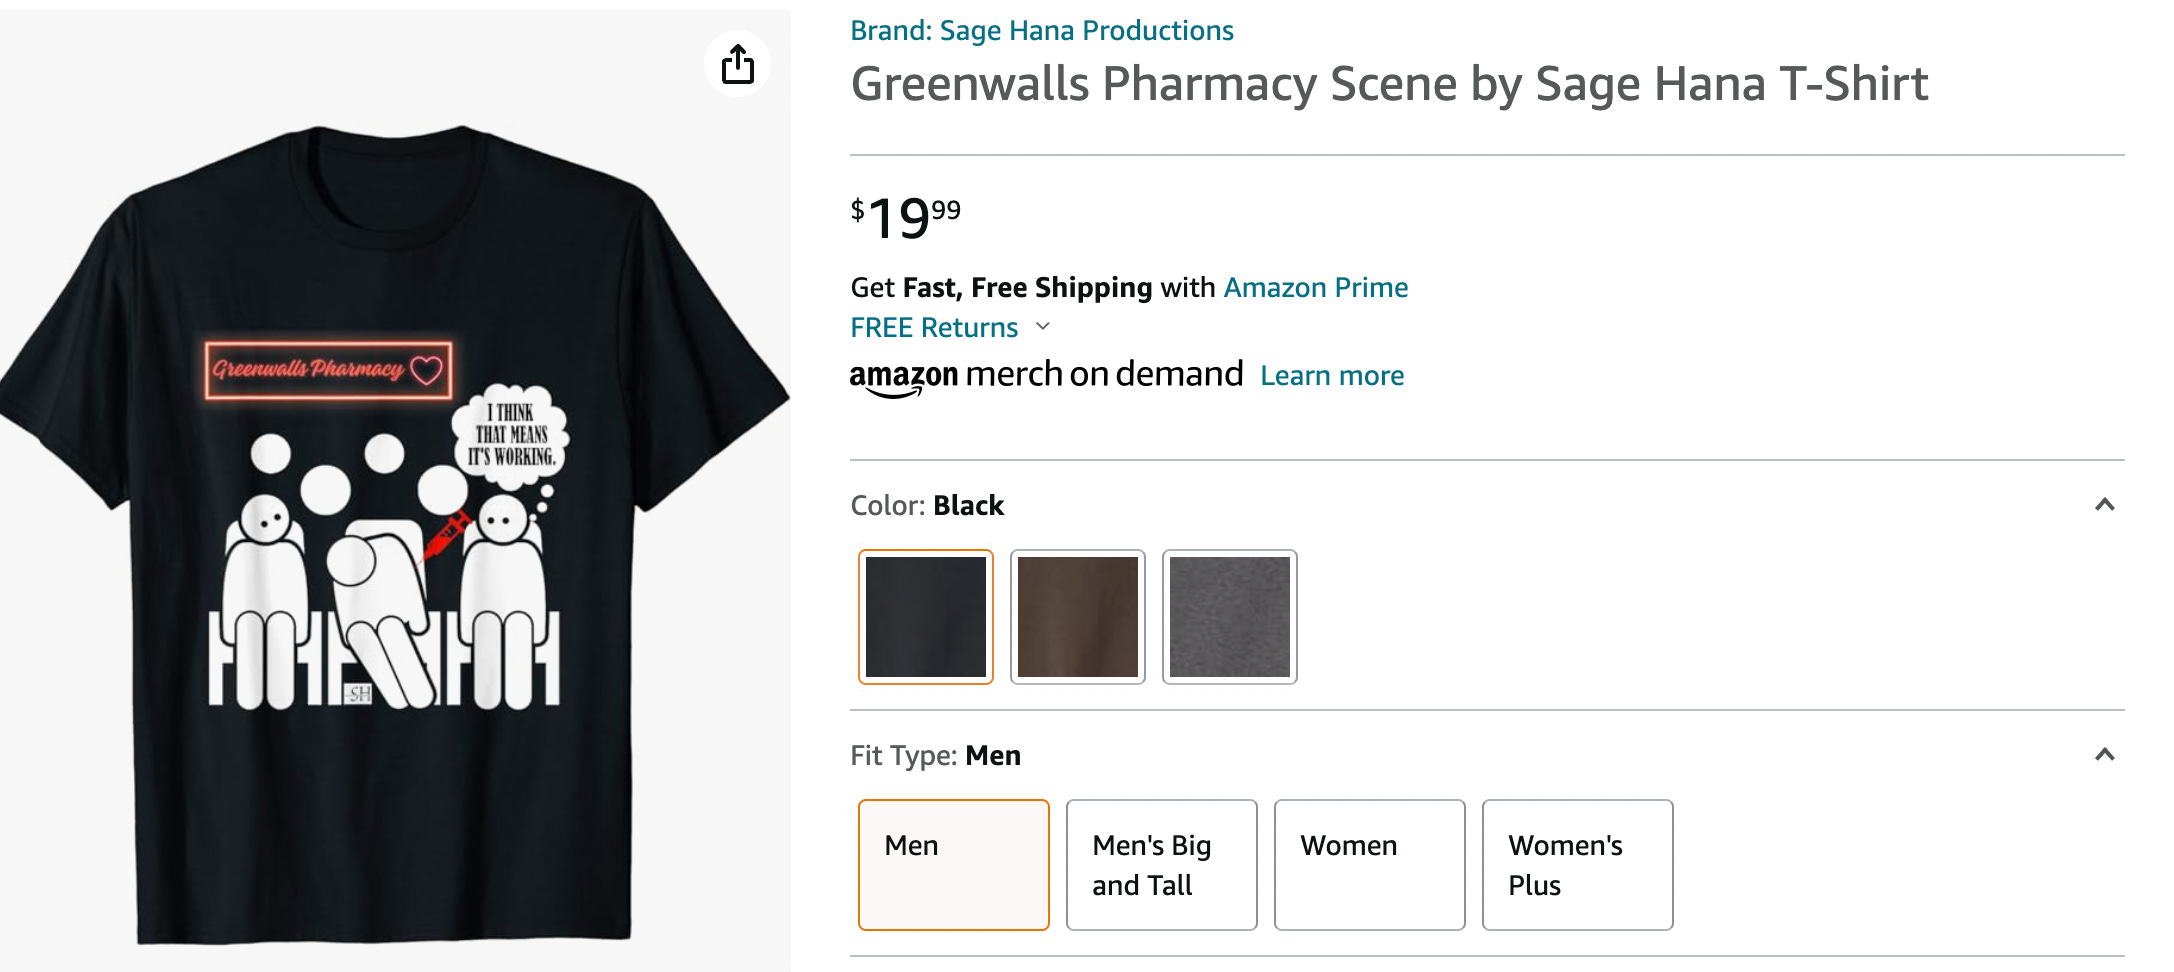2174x972 pixels.
Task: Open the Brand: Sage Hana Productions link
Action: pyautogui.click(x=1041, y=31)
